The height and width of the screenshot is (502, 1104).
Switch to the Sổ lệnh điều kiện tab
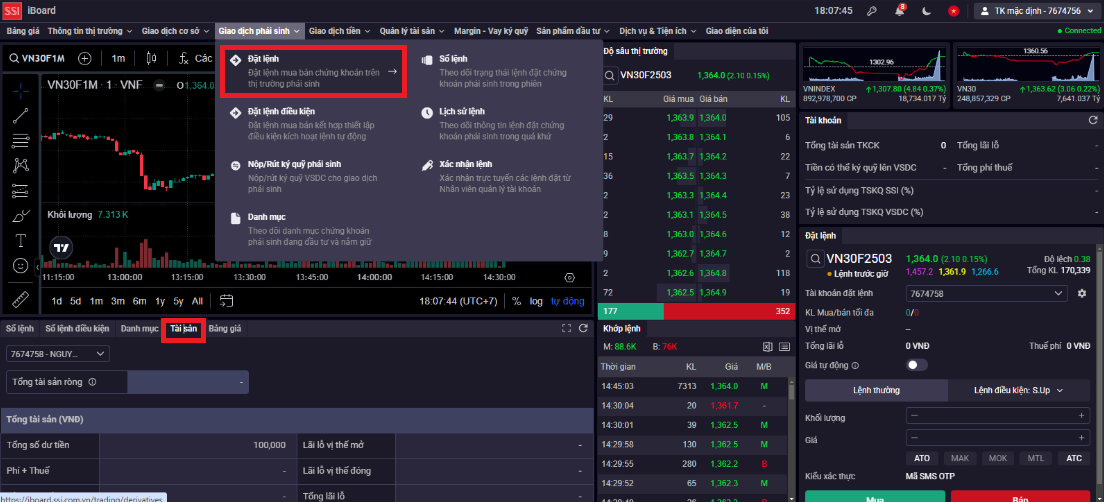[x=77, y=328]
